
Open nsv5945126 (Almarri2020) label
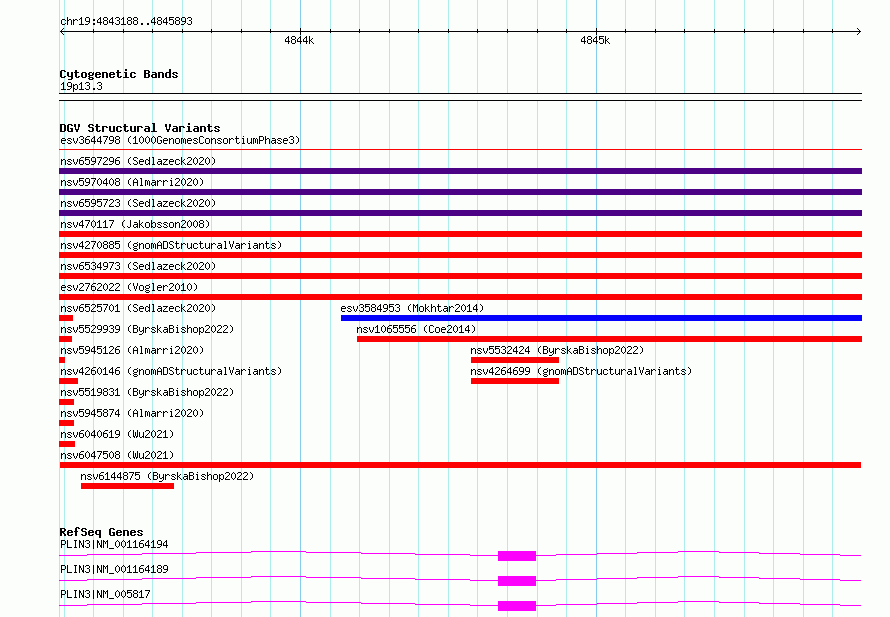[132, 350]
